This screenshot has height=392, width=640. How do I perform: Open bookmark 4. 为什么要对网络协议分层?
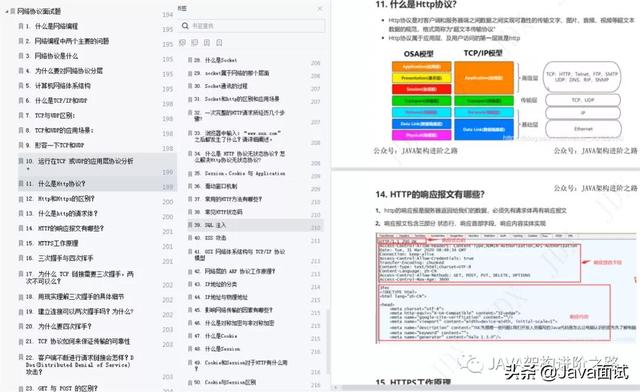(x=64, y=71)
